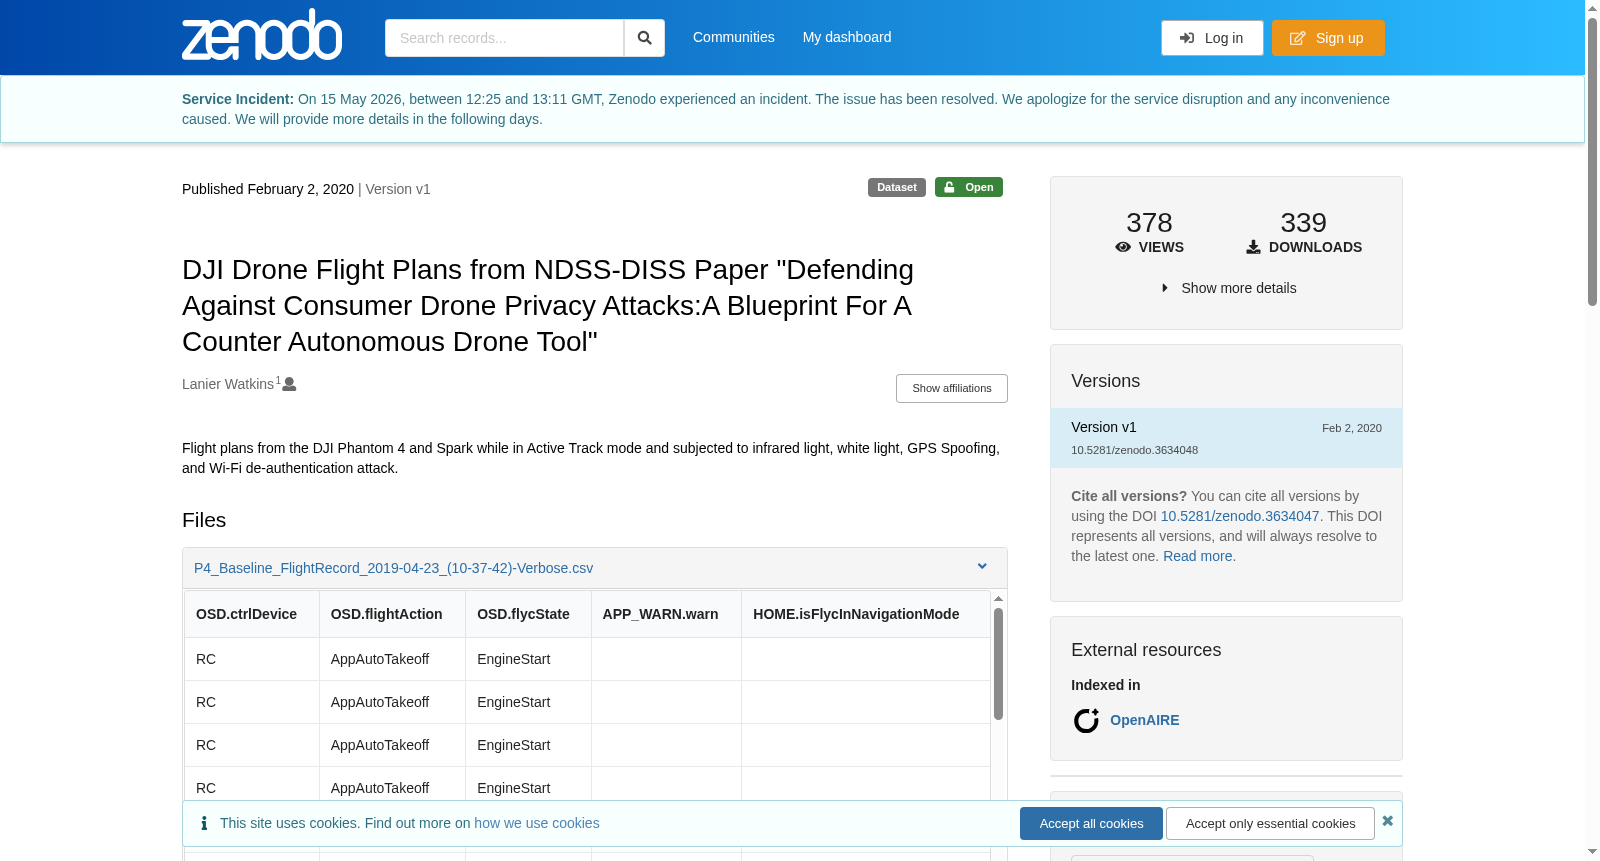This screenshot has height=861, width=1600.
Task: Open the Read more link about versions
Action: pos(1198,556)
